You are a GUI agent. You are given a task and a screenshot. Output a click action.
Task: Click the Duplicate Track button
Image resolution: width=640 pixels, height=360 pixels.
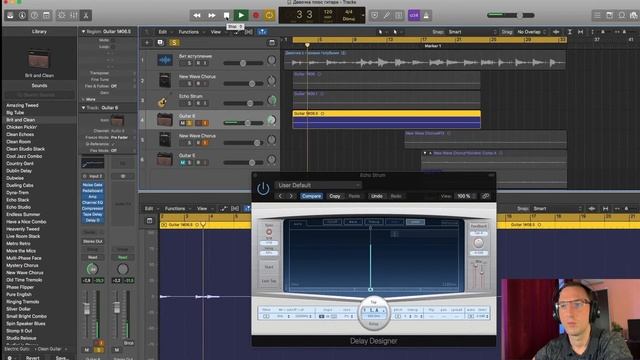pos(160,42)
